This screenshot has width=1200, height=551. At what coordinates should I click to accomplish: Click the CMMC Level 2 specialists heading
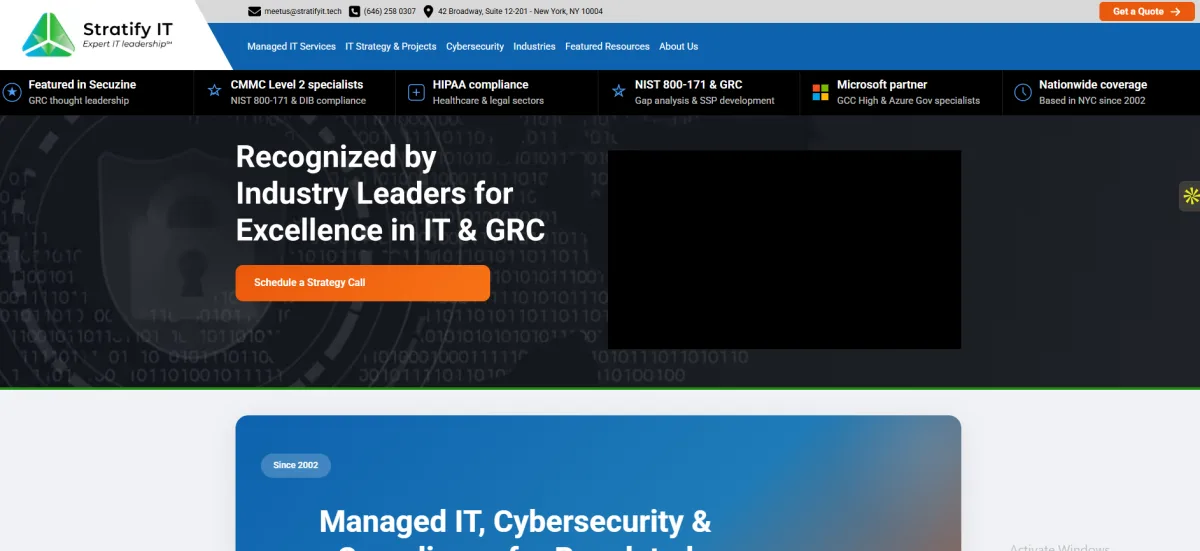pyautogui.click(x=297, y=85)
